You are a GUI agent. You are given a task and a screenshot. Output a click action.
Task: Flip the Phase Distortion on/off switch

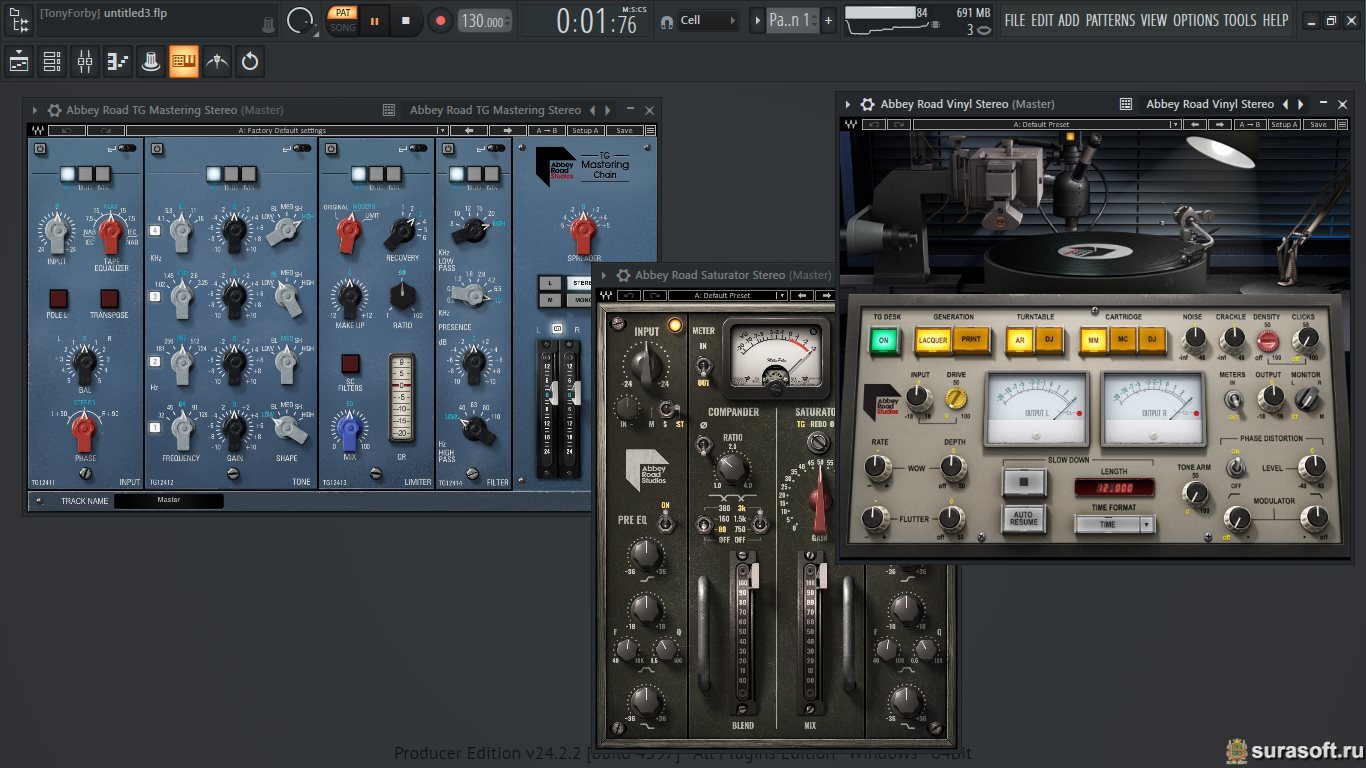tap(1236, 467)
